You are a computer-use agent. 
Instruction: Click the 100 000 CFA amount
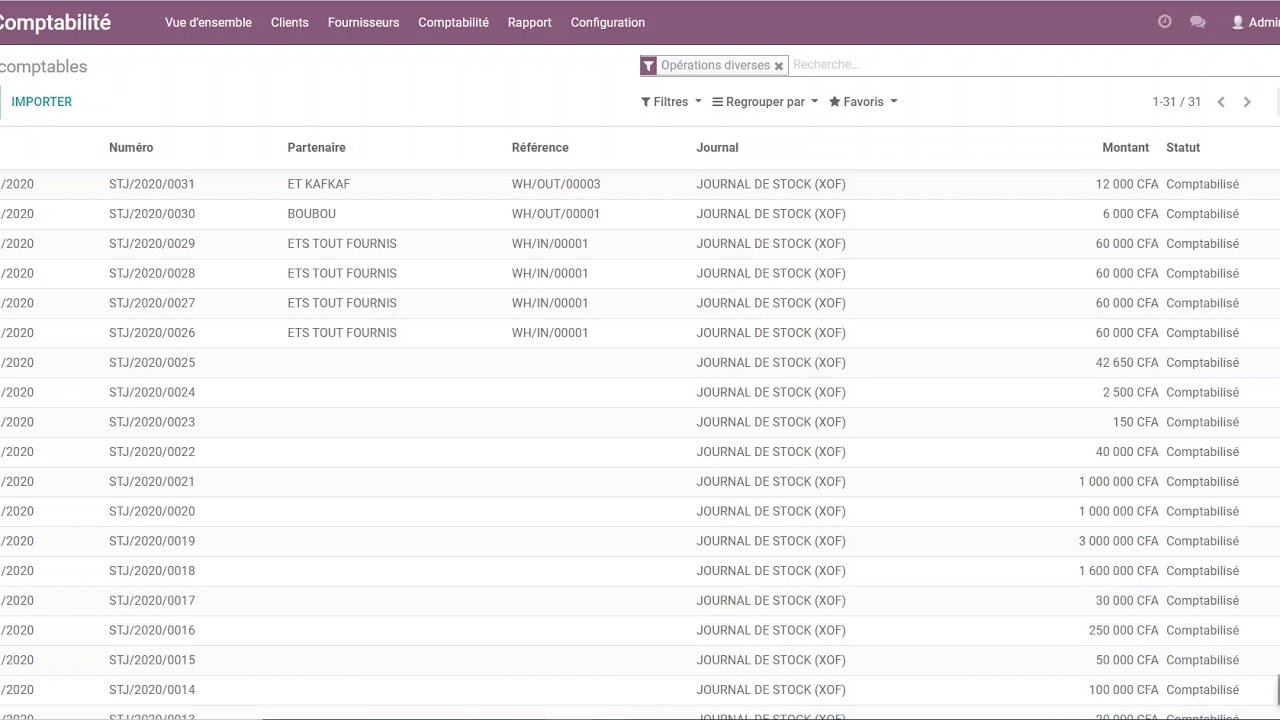pos(1124,690)
